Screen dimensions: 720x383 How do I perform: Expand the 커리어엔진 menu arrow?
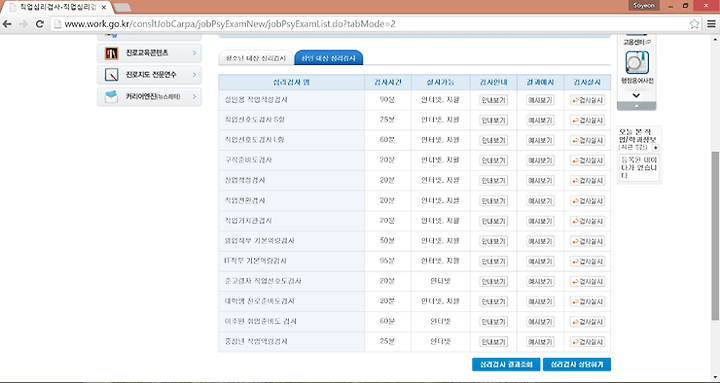[x=194, y=96]
